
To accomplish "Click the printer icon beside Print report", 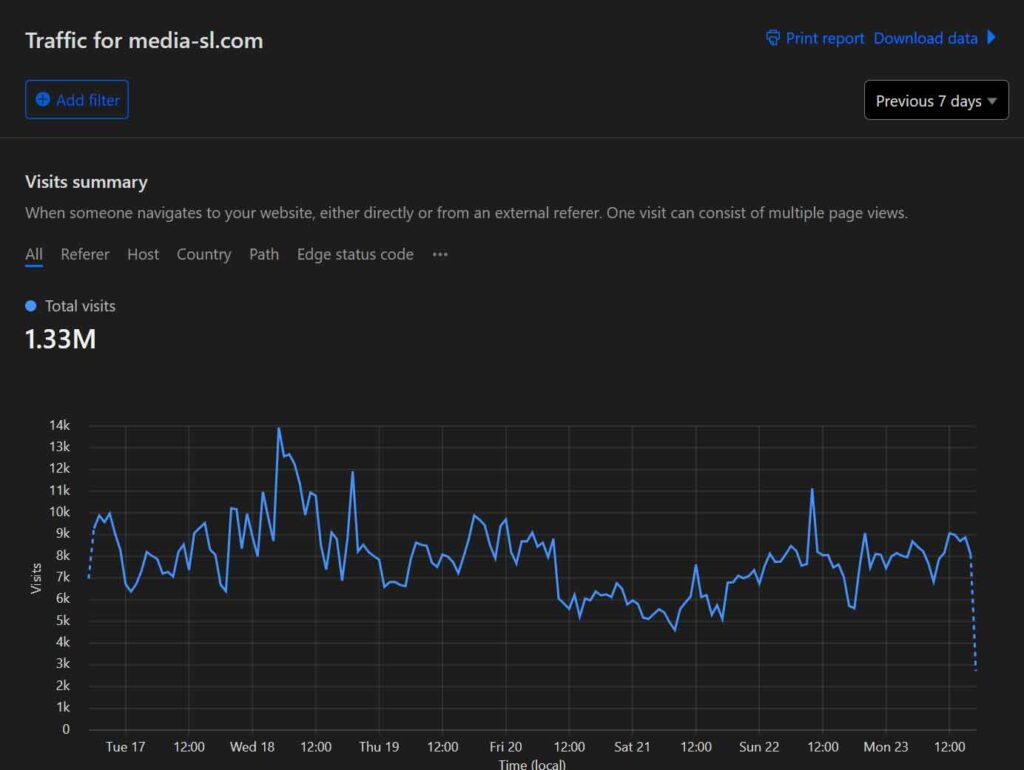I will pos(773,38).
